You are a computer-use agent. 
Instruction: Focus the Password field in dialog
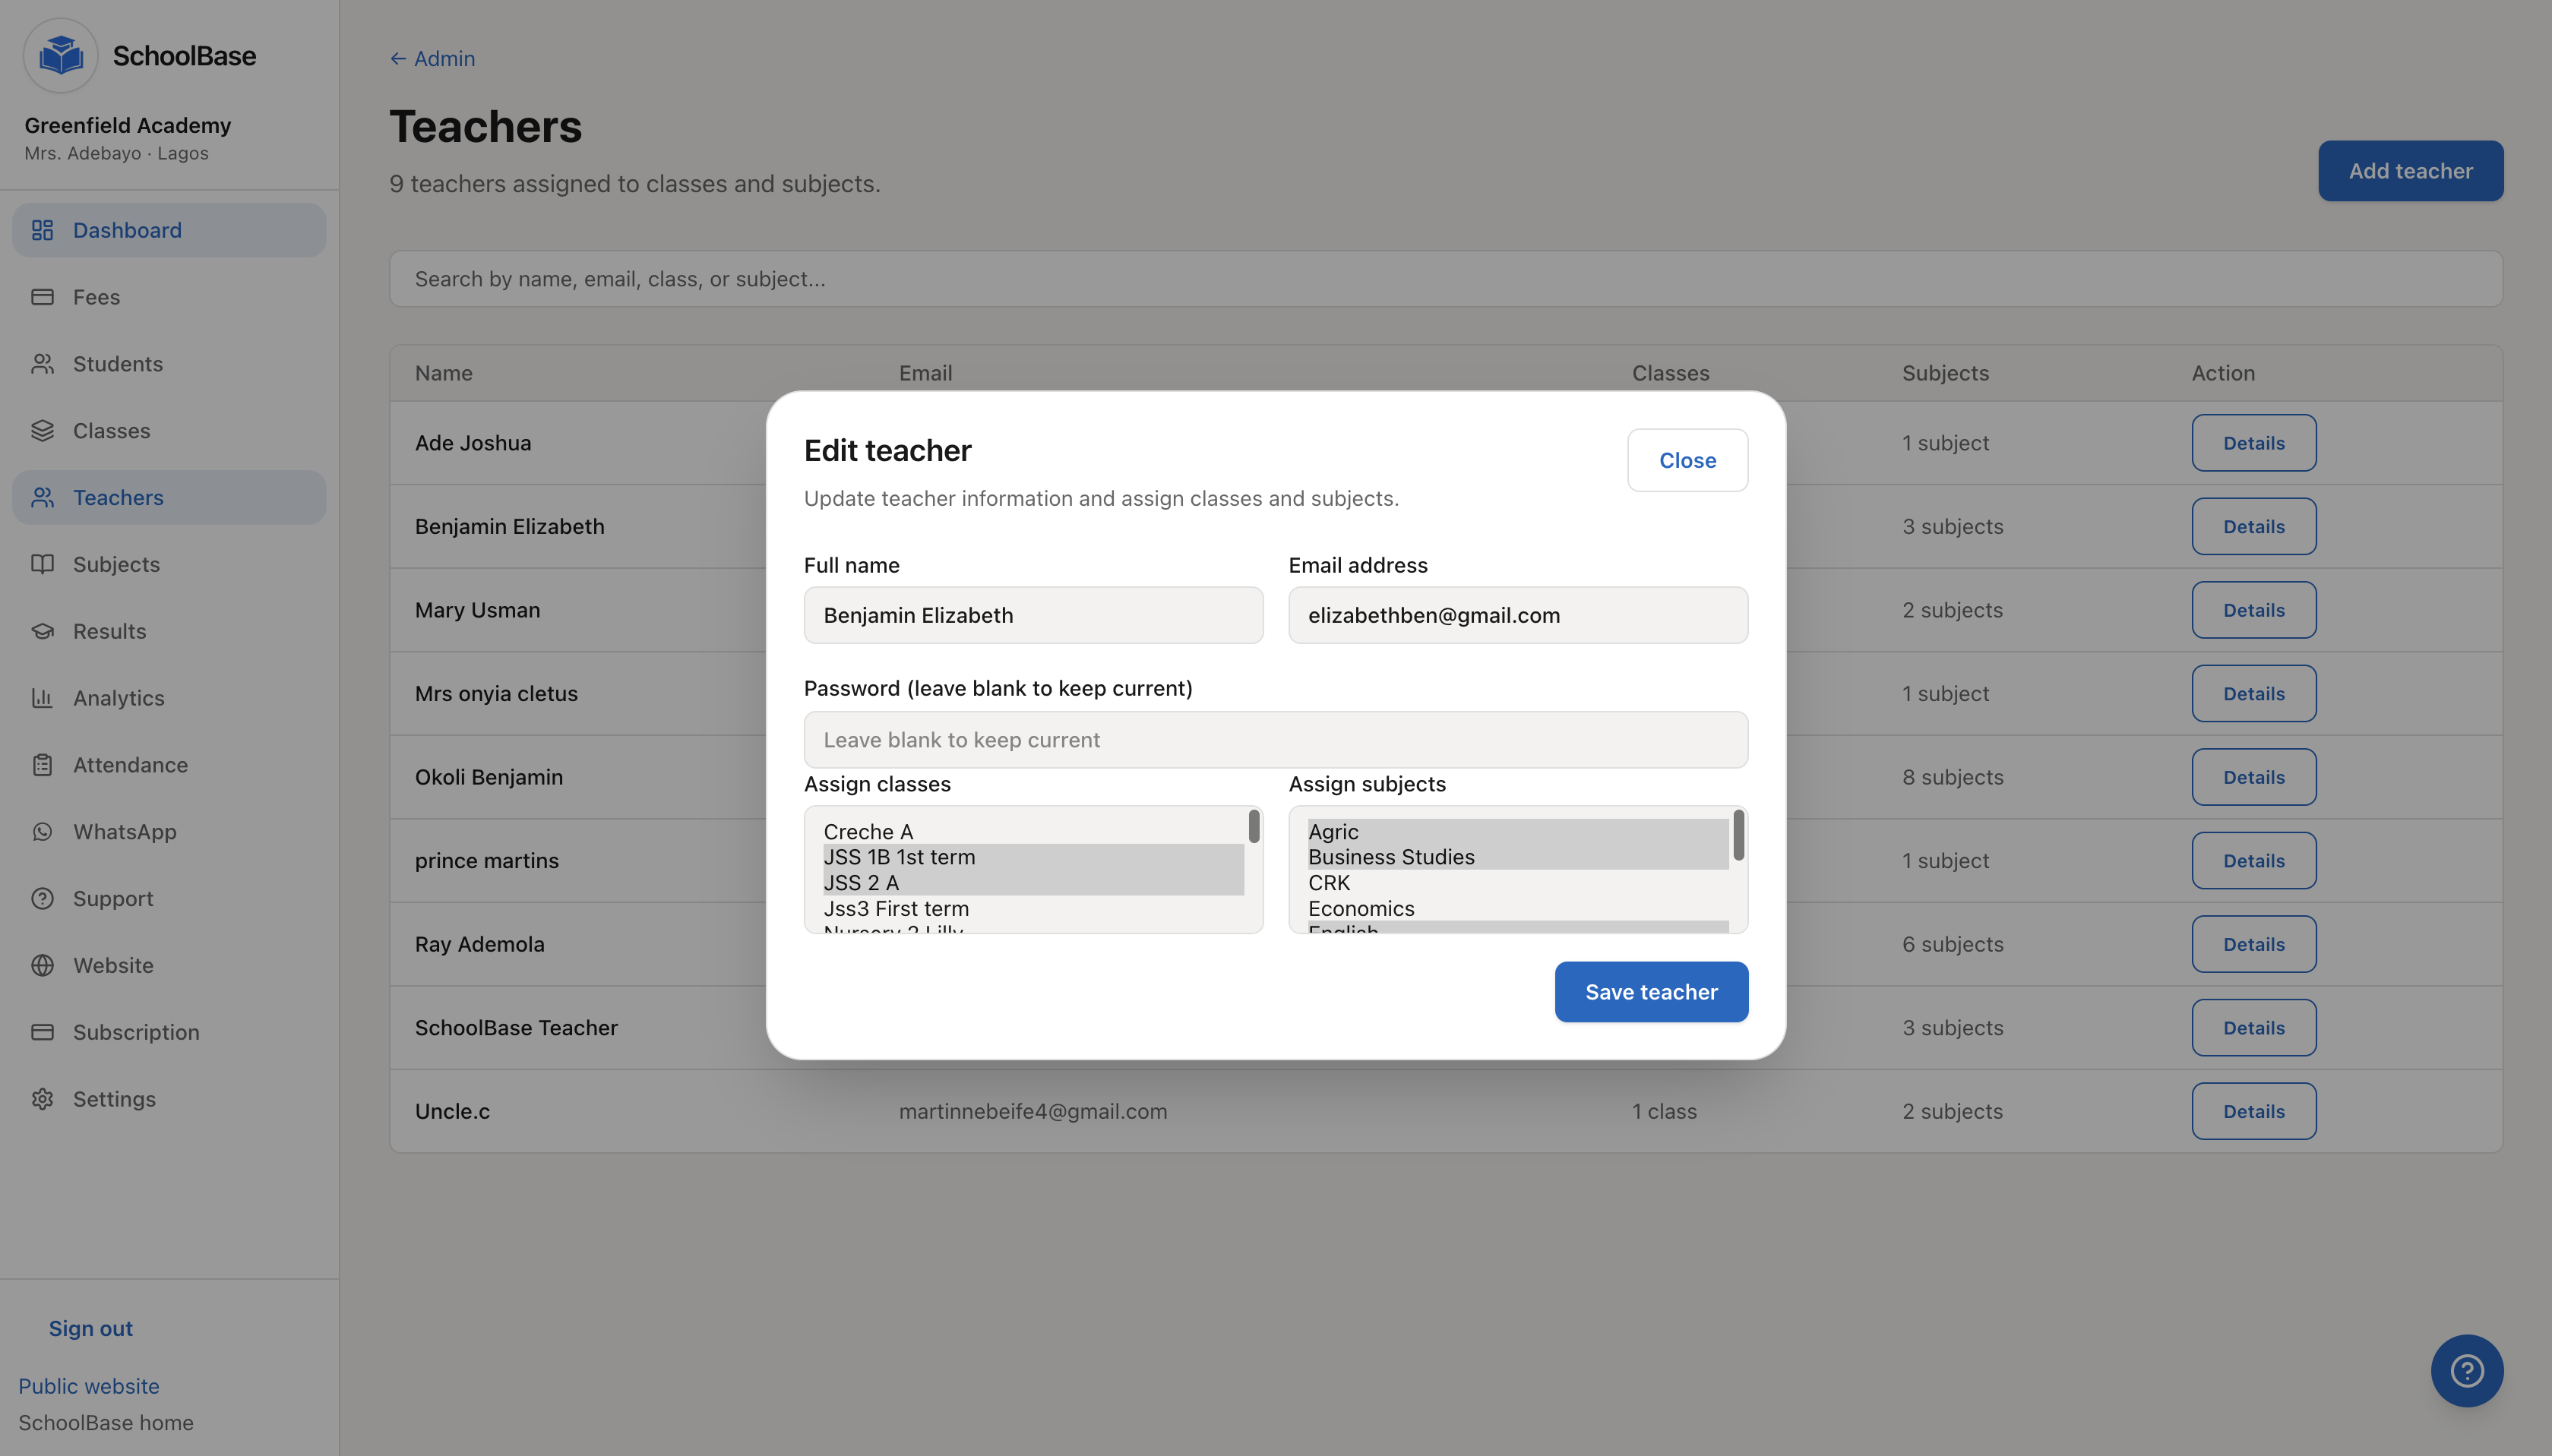[x=1275, y=740]
